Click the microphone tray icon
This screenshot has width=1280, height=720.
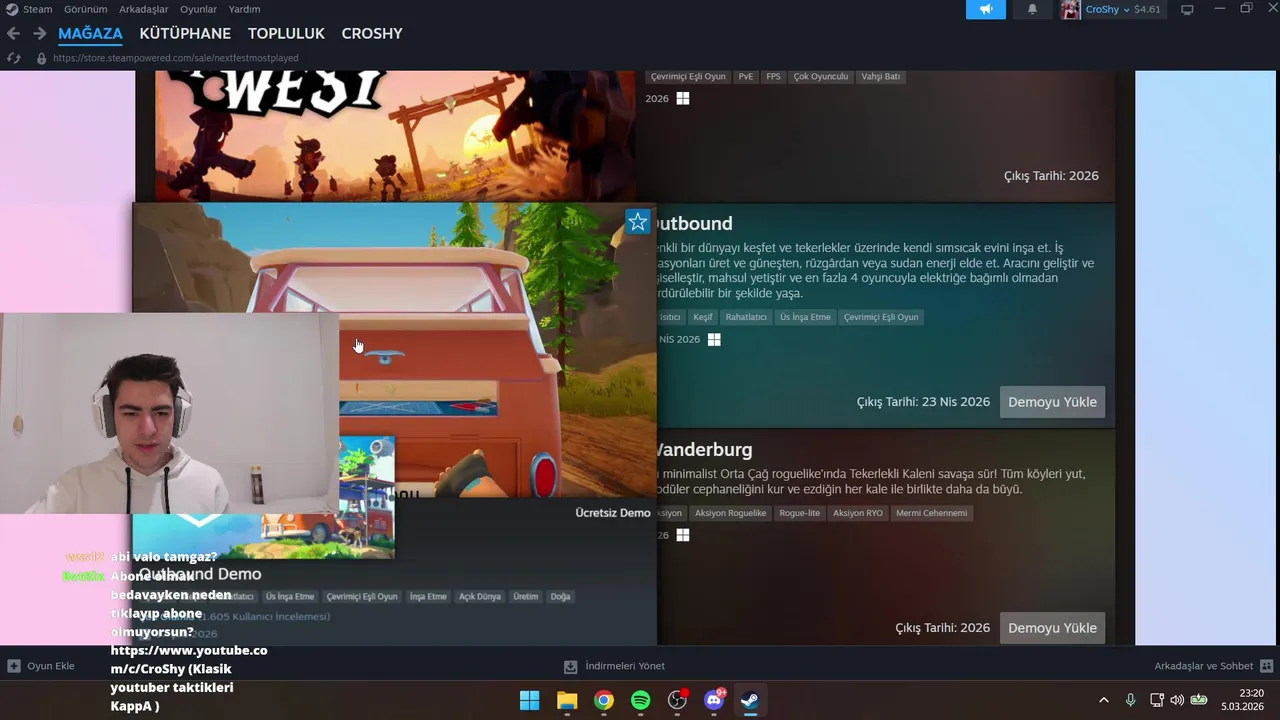tap(1130, 700)
